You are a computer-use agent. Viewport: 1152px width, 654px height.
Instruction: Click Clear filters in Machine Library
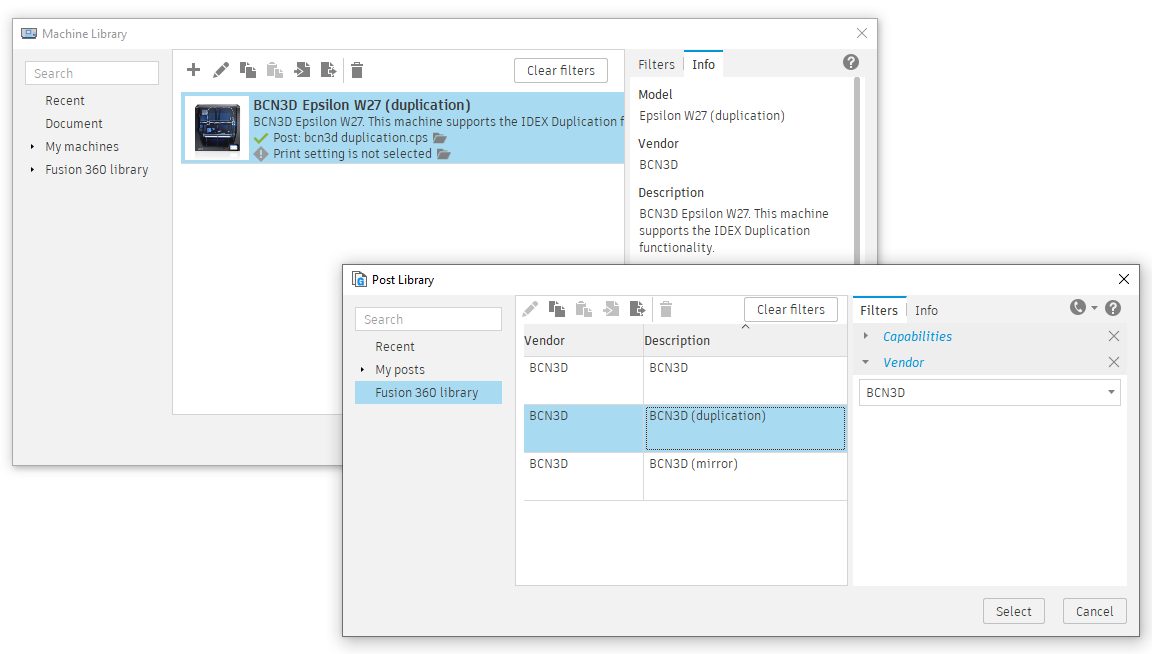[561, 71]
